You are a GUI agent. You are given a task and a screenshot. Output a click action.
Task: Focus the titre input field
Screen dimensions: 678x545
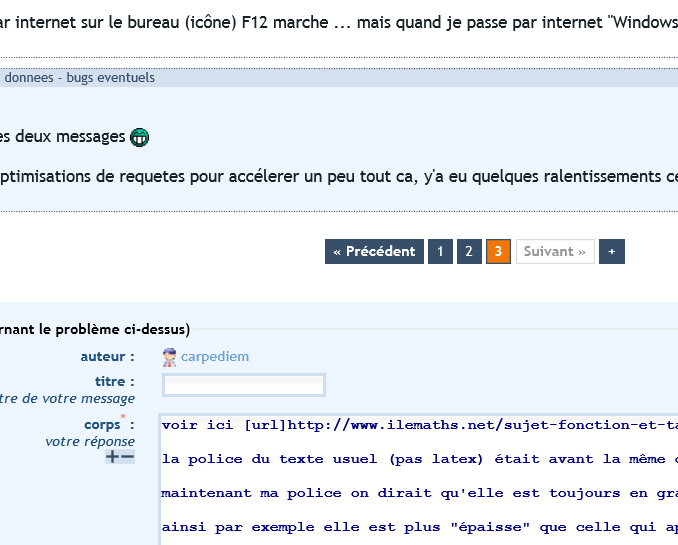point(244,385)
